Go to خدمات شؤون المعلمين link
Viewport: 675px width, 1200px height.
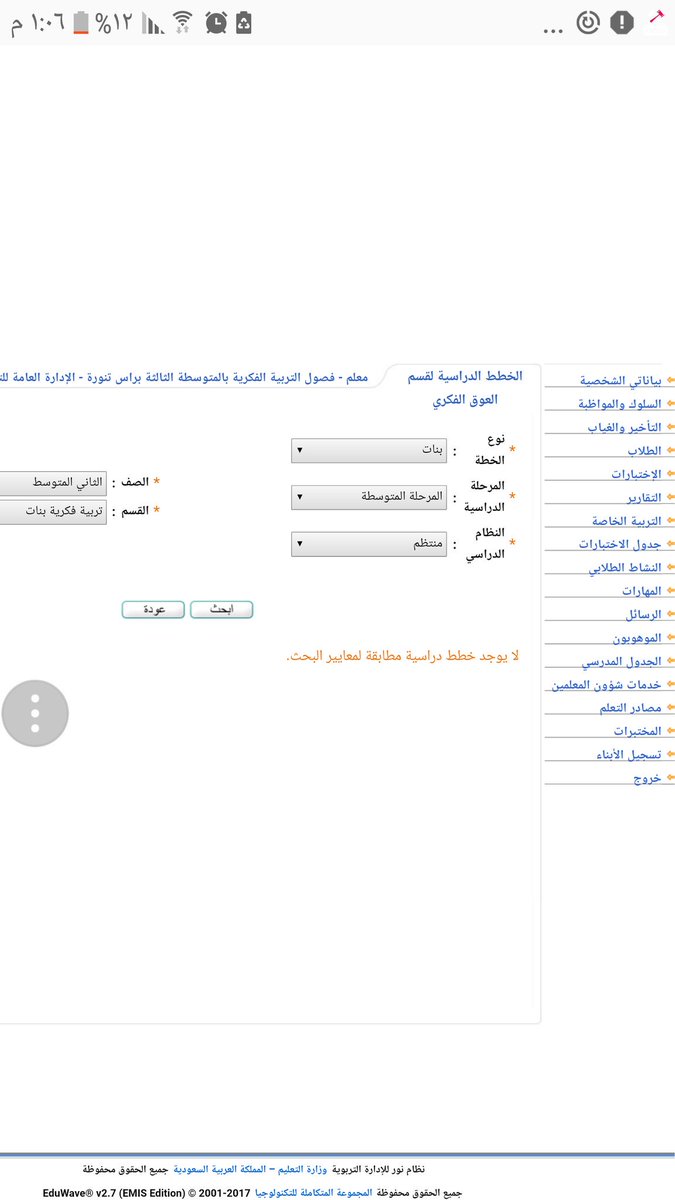[607, 684]
